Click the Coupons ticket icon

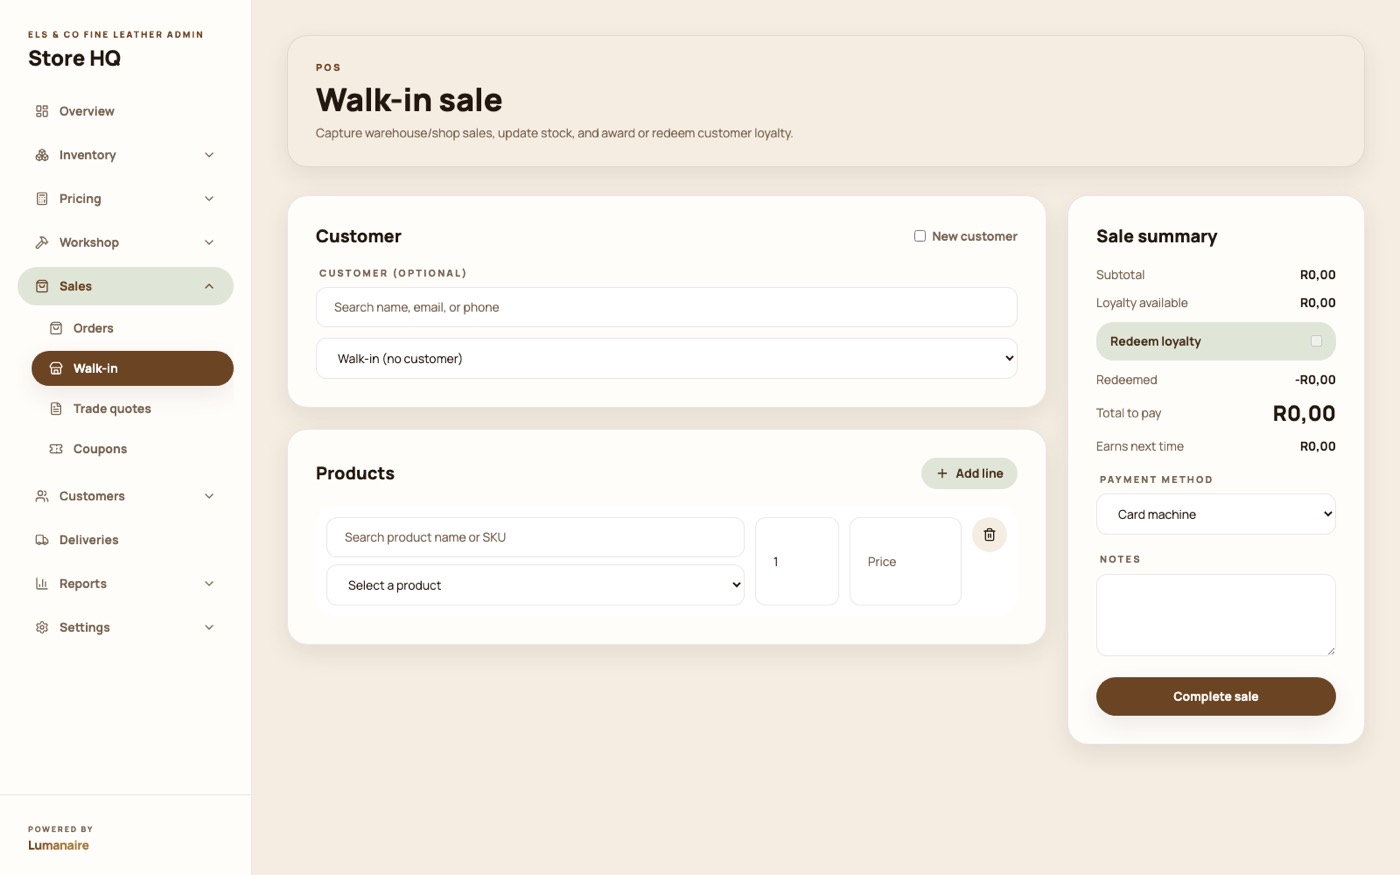pos(56,449)
